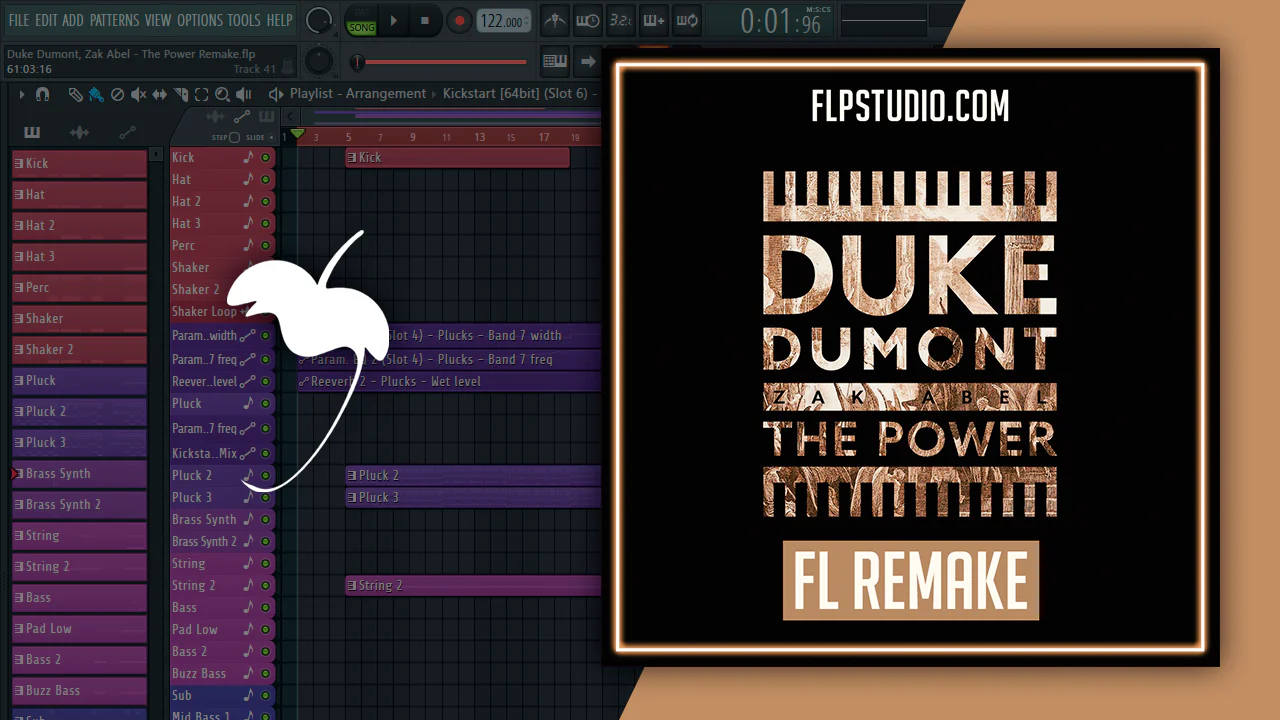Select the Mute tool speaker-x icon
1280x720 pixels.
pyautogui.click(x=138, y=94)
